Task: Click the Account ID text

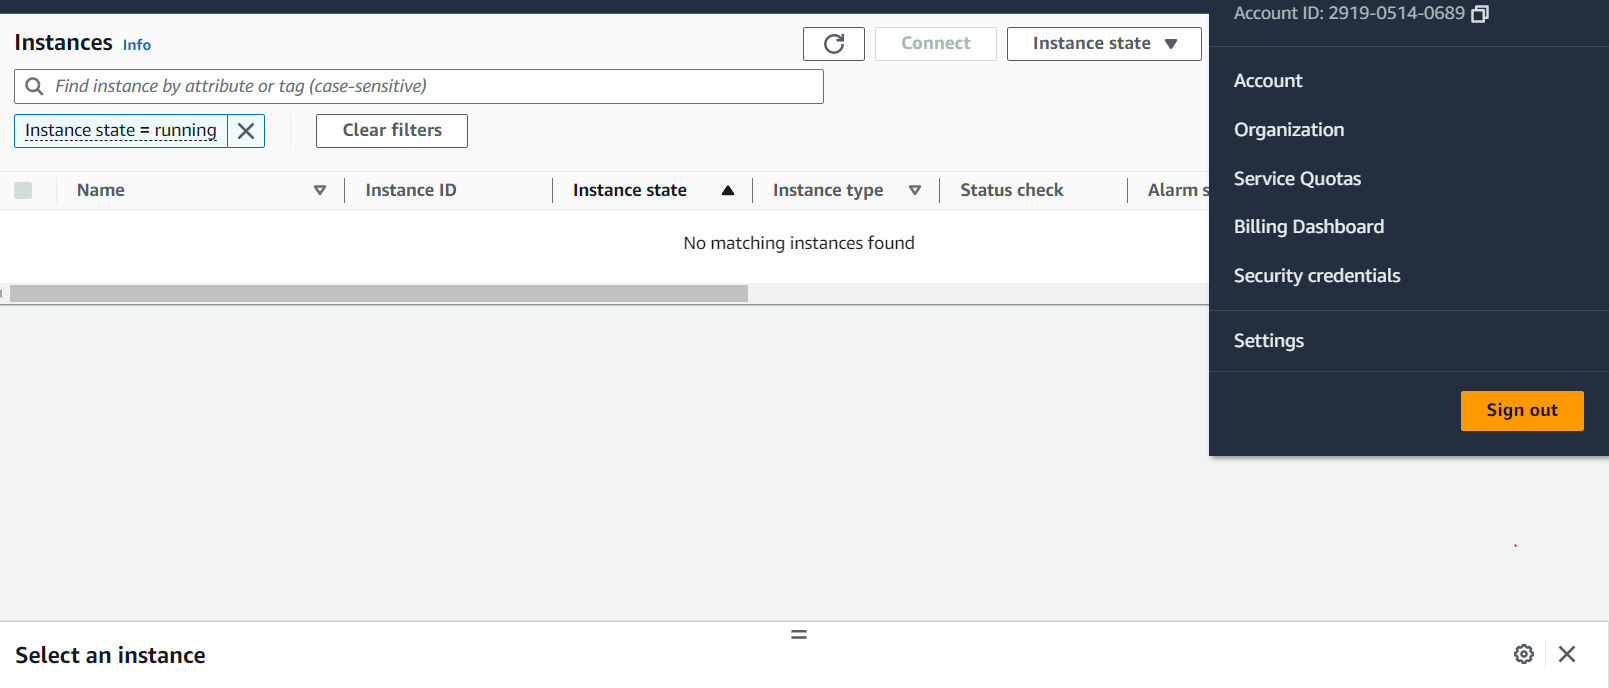Action: (x=1349, y=14)
